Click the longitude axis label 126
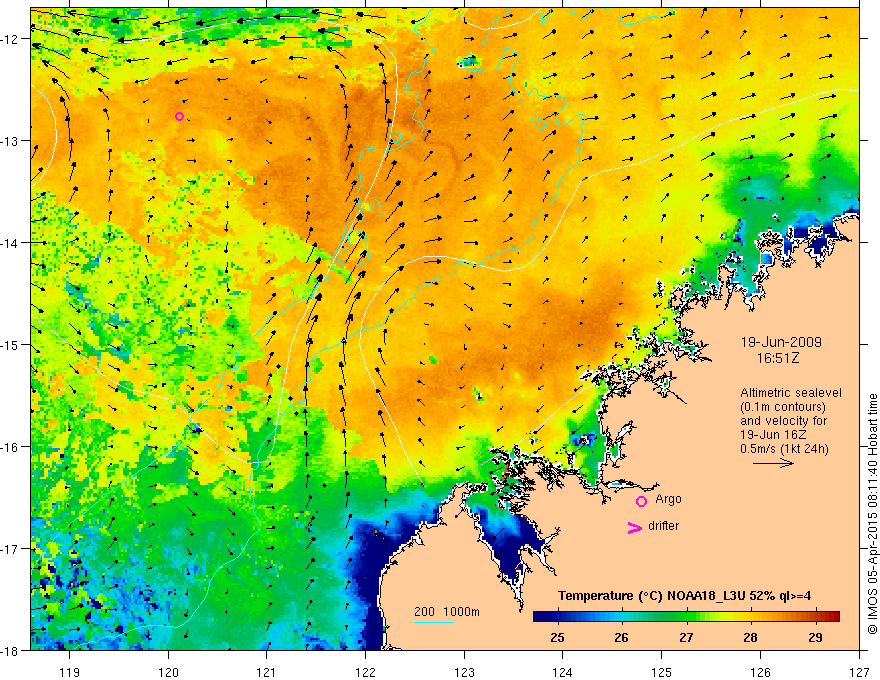This screenshot has width=880, height=680. point(760,672)
